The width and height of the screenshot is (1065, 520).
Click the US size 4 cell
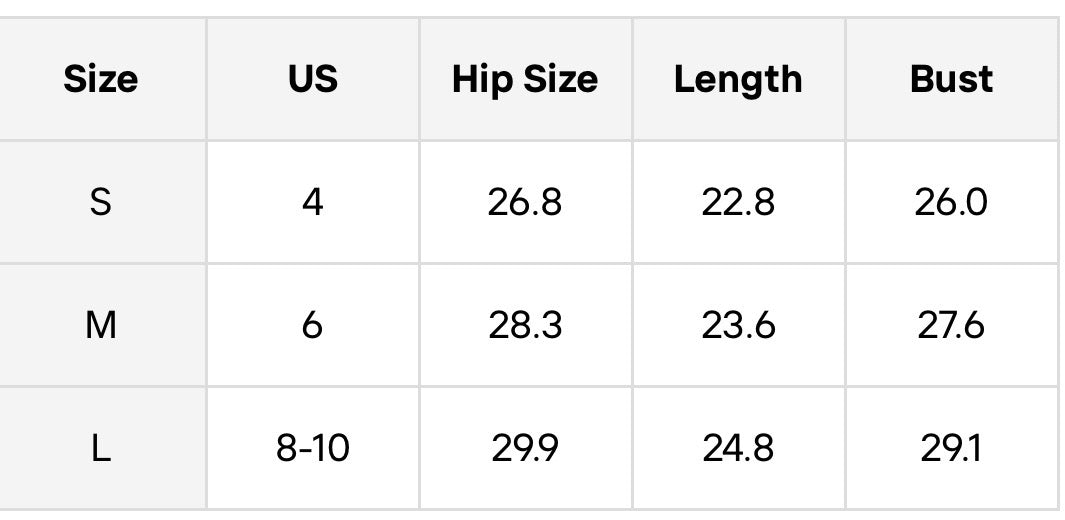coord(312,202)
